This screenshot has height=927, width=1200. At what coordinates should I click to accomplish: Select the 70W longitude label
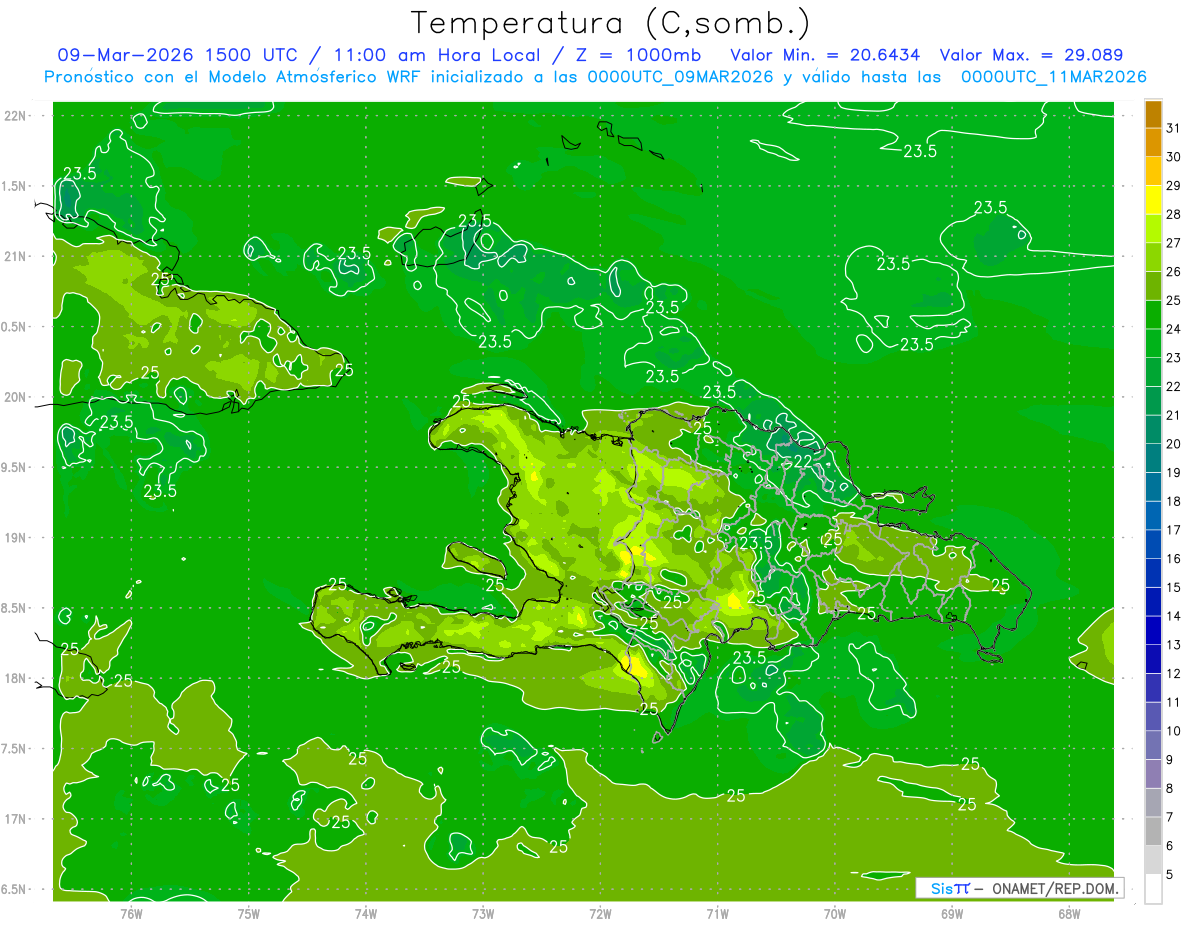pyautogui.click(x=835, y=914)
